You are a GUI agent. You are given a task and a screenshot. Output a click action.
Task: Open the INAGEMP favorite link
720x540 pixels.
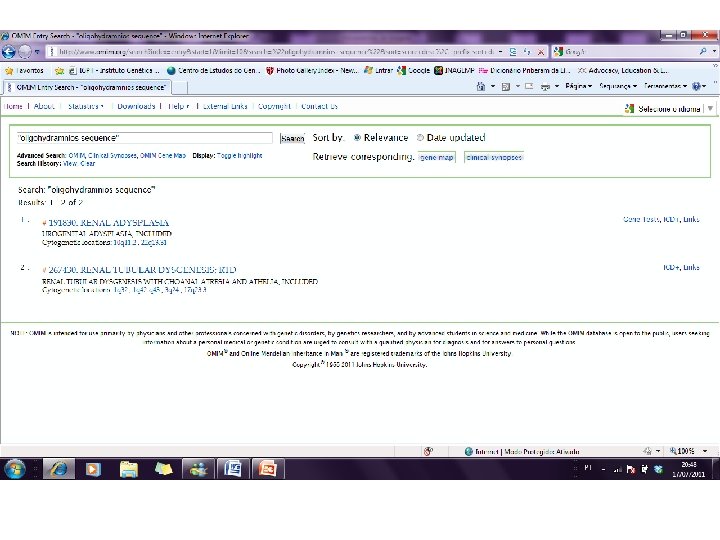[x=454, y=71]
